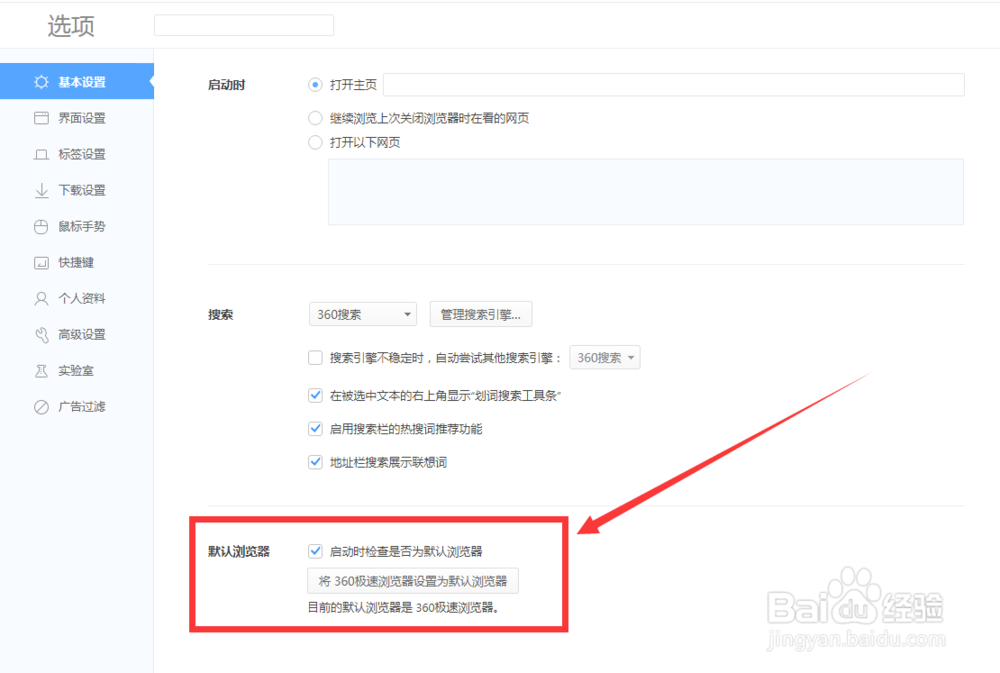Click the download arrow icon for 下载设置

tap(41, 190)
